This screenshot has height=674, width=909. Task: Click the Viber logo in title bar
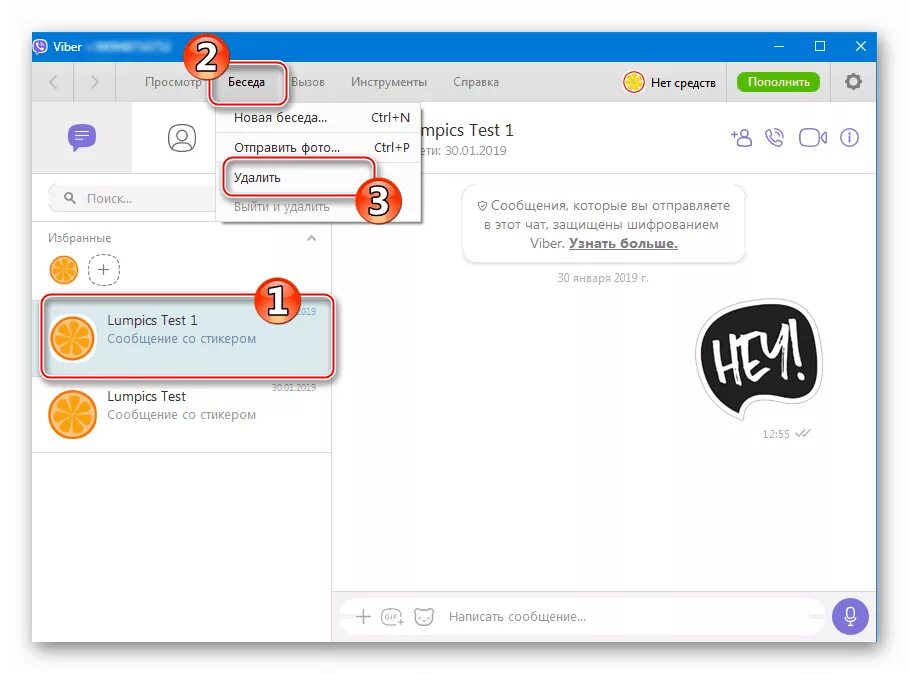41,46
